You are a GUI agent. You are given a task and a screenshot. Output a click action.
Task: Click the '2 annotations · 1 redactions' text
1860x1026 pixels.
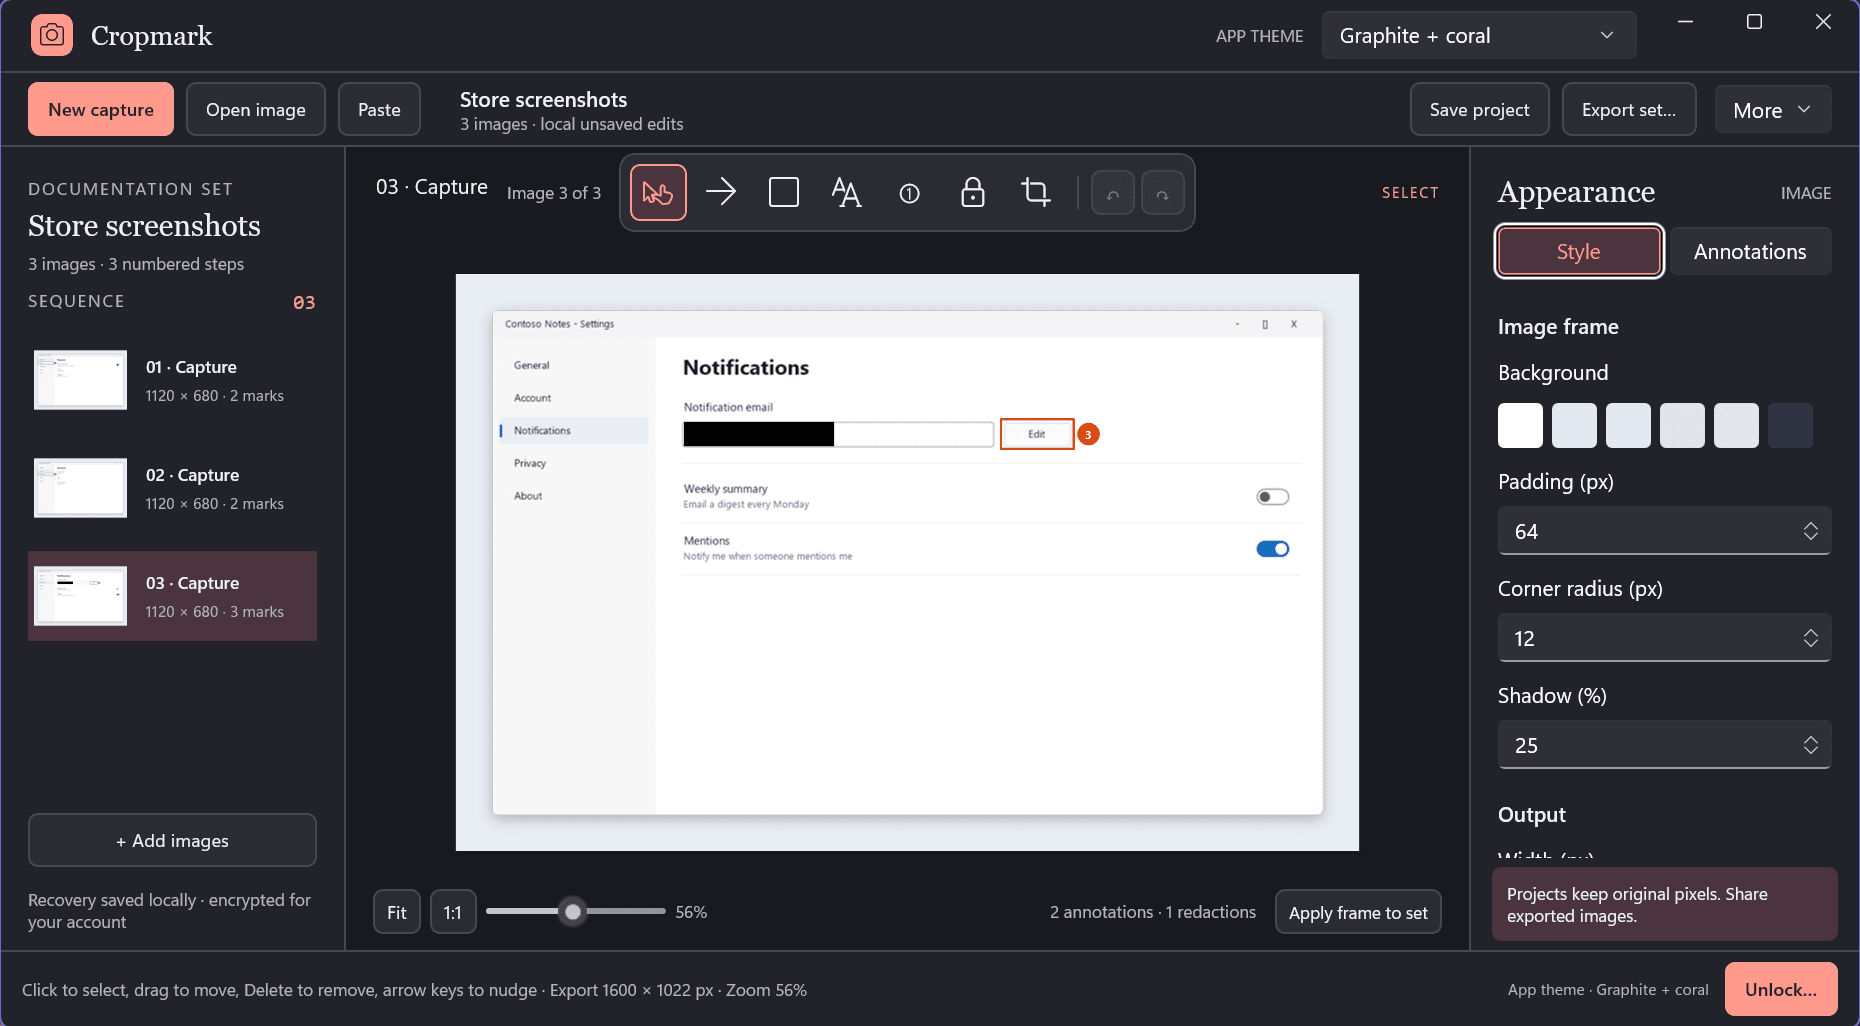point(1153,912)
